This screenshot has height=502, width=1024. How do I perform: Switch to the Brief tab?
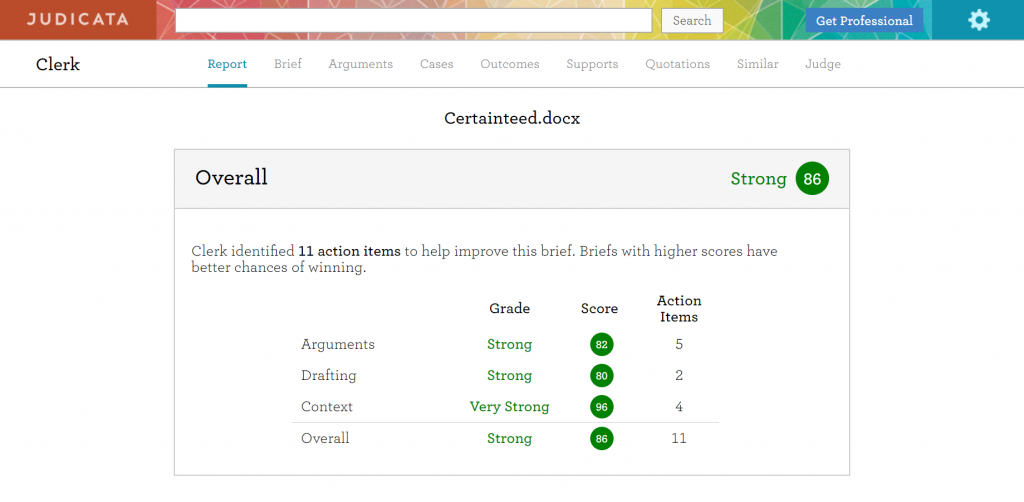(288, 64)
